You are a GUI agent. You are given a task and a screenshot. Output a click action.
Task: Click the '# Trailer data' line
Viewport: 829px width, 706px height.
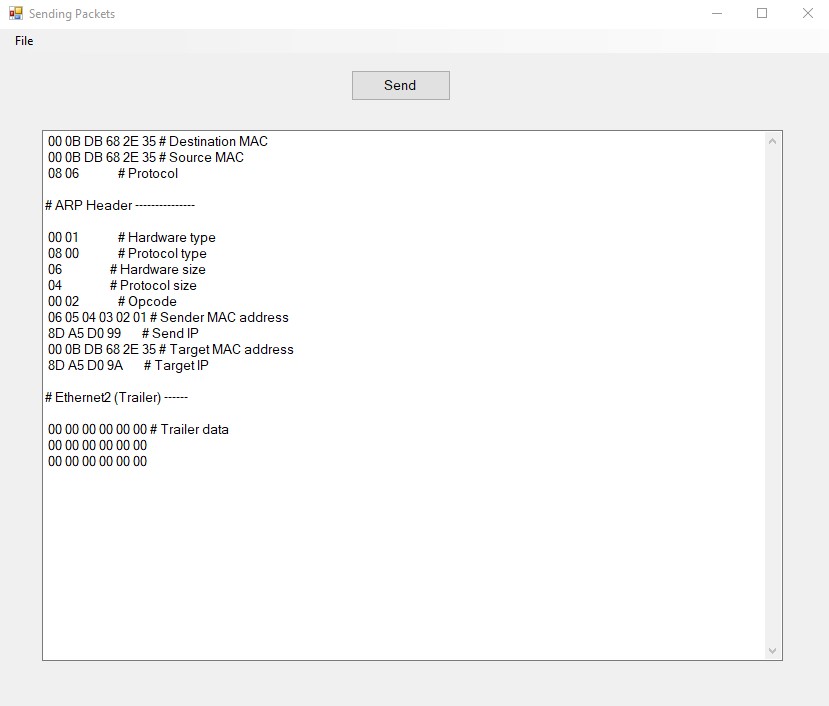[138, 429]
